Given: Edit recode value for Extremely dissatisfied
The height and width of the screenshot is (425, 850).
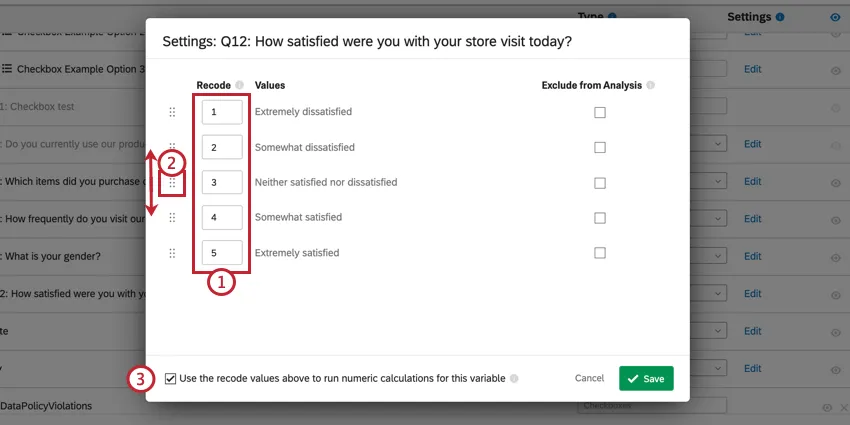Looking at the screenshot, I should (x=222, y=113).
